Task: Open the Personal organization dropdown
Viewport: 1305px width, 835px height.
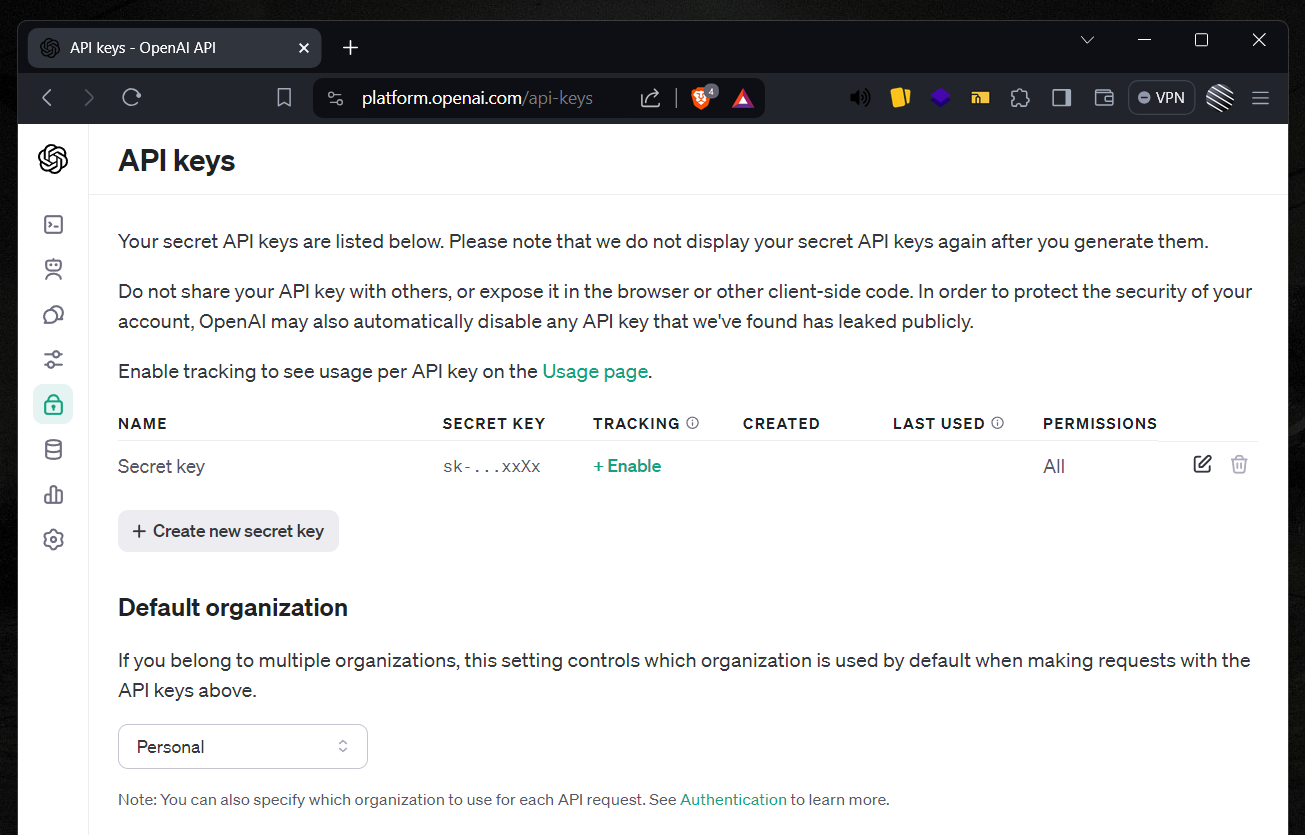Action: [x=243, y=746]
